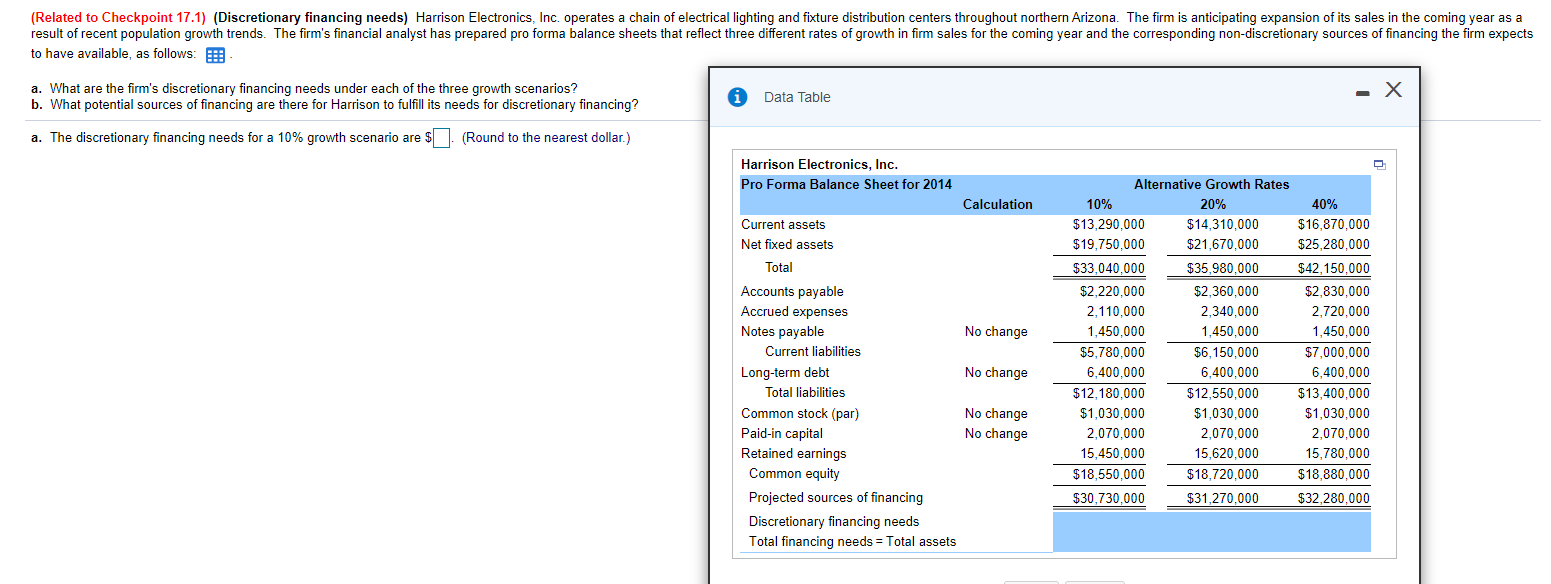This screenshot has width=1551, height=584.
Task: Click the Accrued expenses row label
Action: point(794,312)
